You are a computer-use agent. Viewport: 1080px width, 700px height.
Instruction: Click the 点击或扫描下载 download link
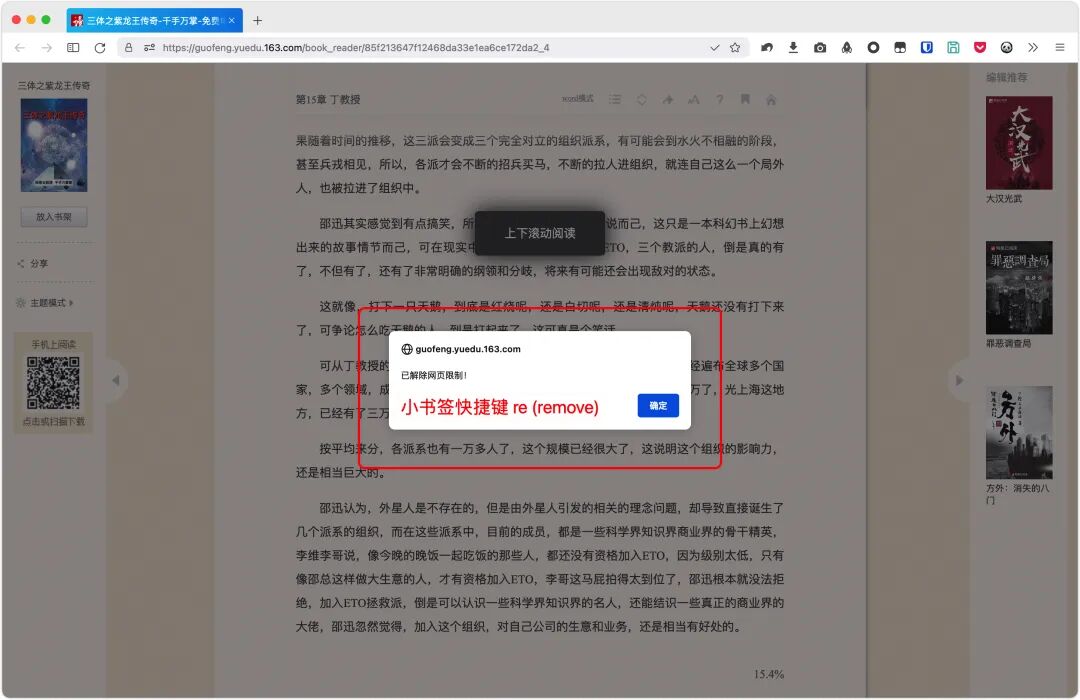[54, 422]
